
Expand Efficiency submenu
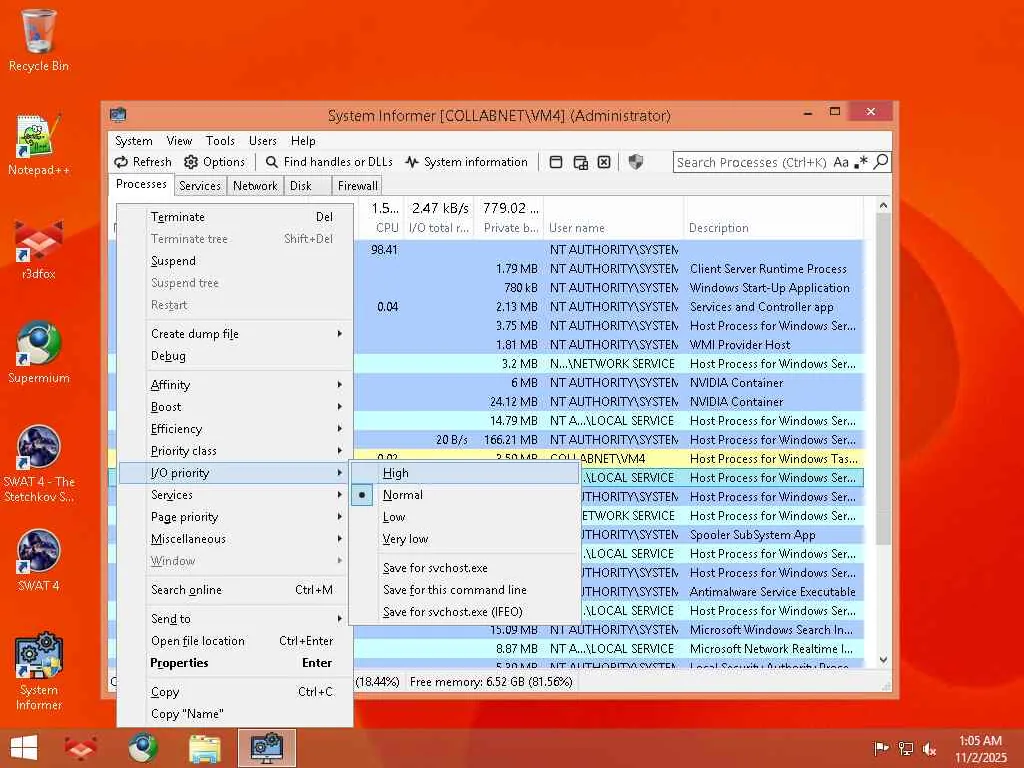point(236,428)
